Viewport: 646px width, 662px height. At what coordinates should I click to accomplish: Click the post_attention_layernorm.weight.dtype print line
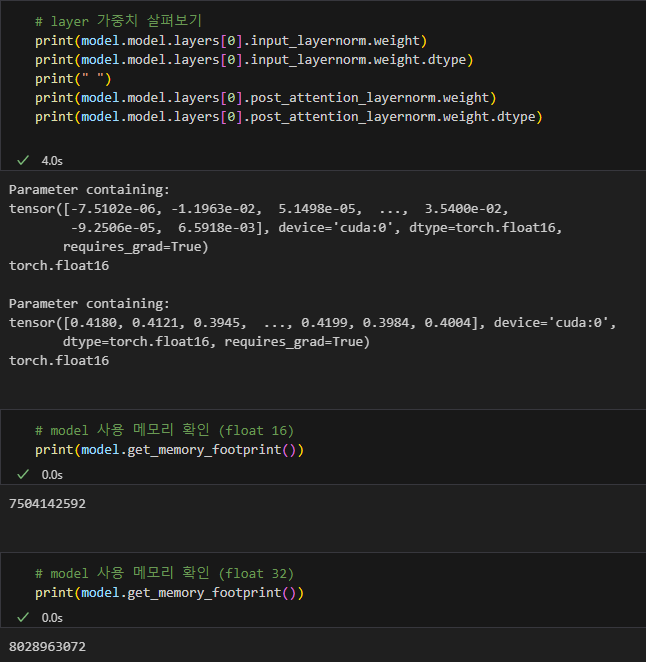[x=289, y=117]
